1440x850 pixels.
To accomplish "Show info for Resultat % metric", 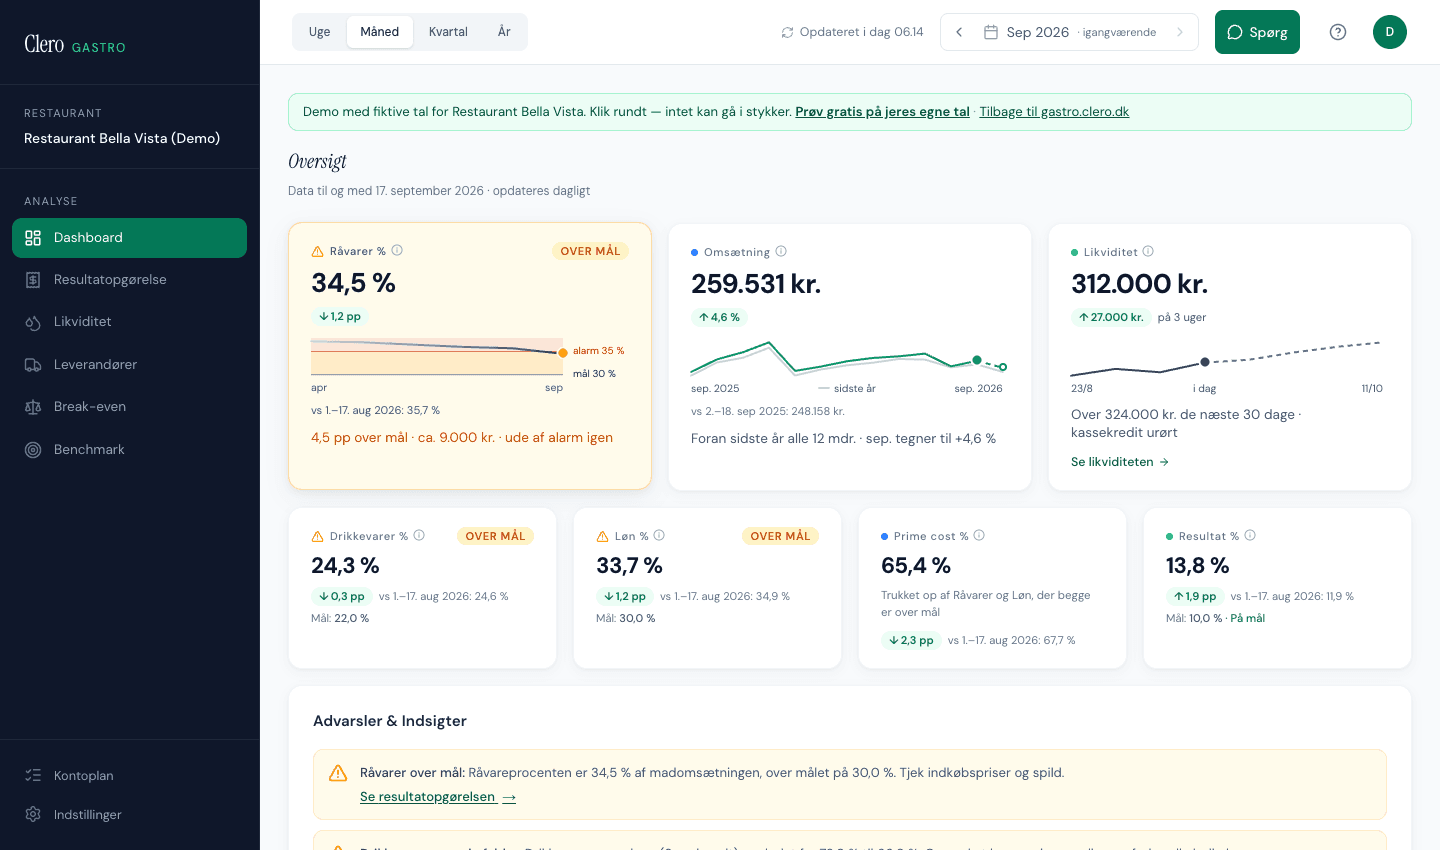I will 1250,535.
